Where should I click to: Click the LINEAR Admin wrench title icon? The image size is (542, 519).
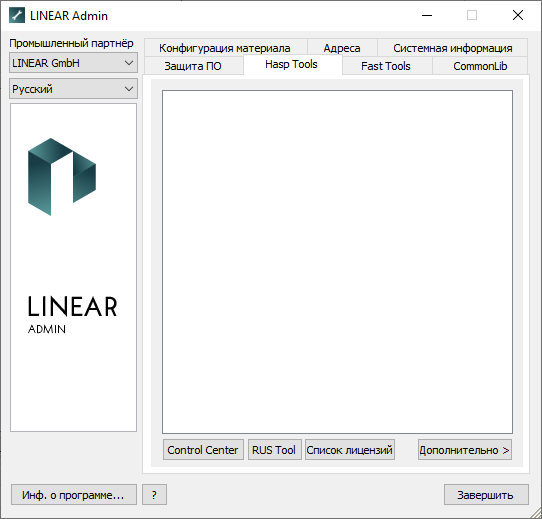click(x=17, y=15)
